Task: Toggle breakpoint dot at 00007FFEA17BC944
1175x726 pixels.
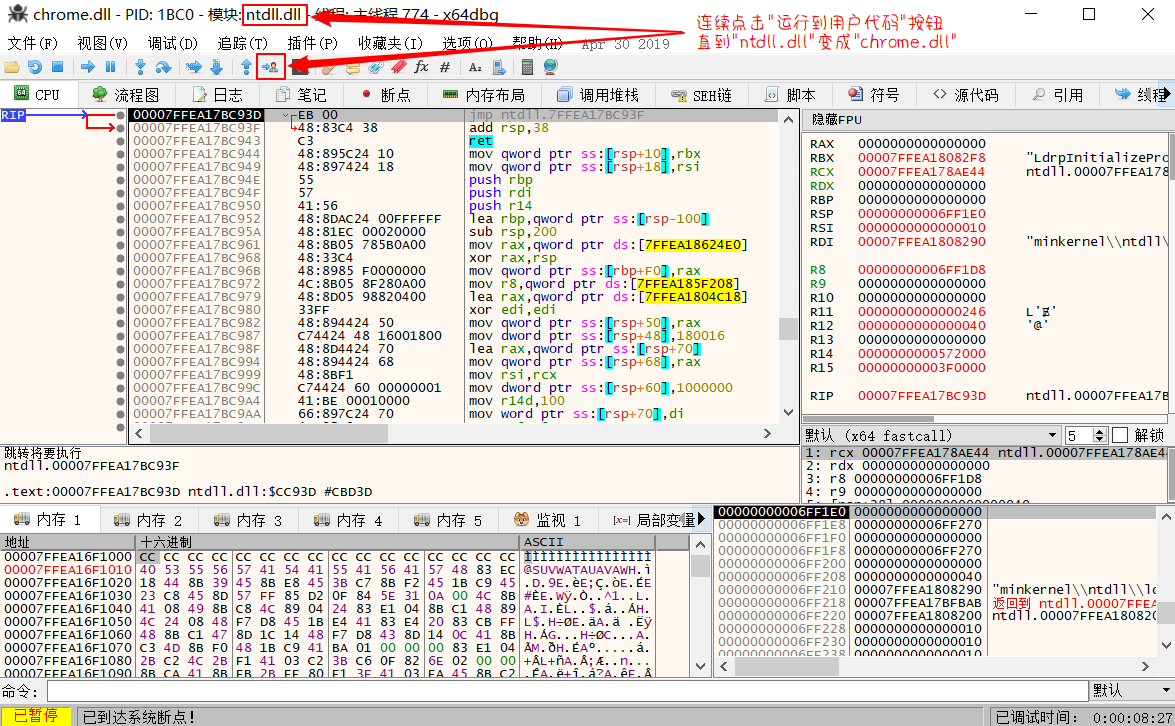Action: click(x=121, y=154)
